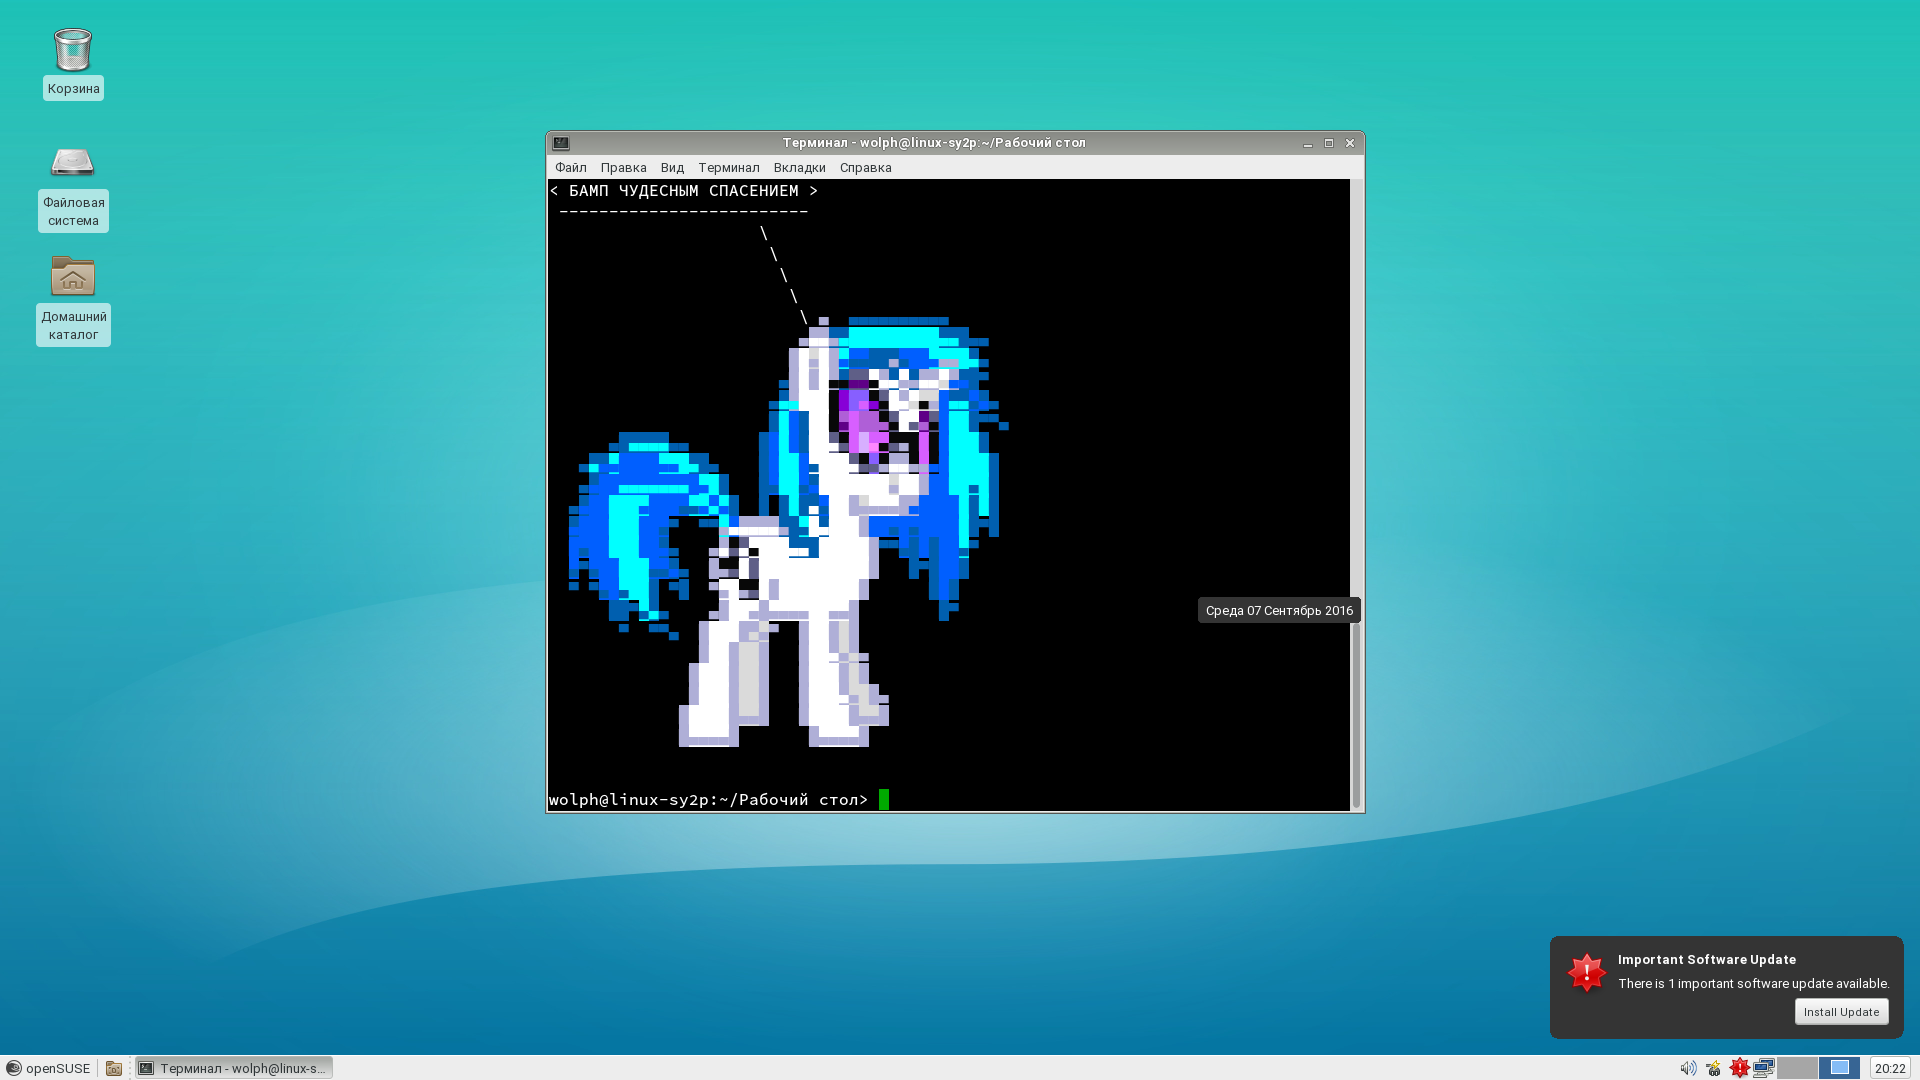Viewport: 1920px width, 1080px height.
Task: Open the Корзина trash icon on desktop
Action: coord(73,51)
